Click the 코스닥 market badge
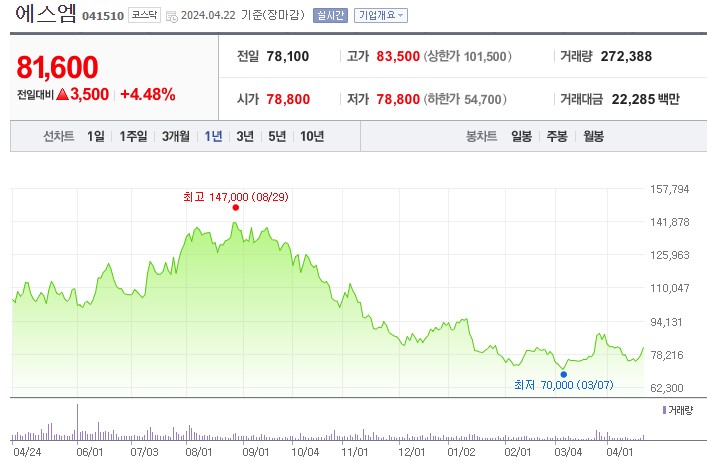The image size is (707, 463). pos(144,15)
